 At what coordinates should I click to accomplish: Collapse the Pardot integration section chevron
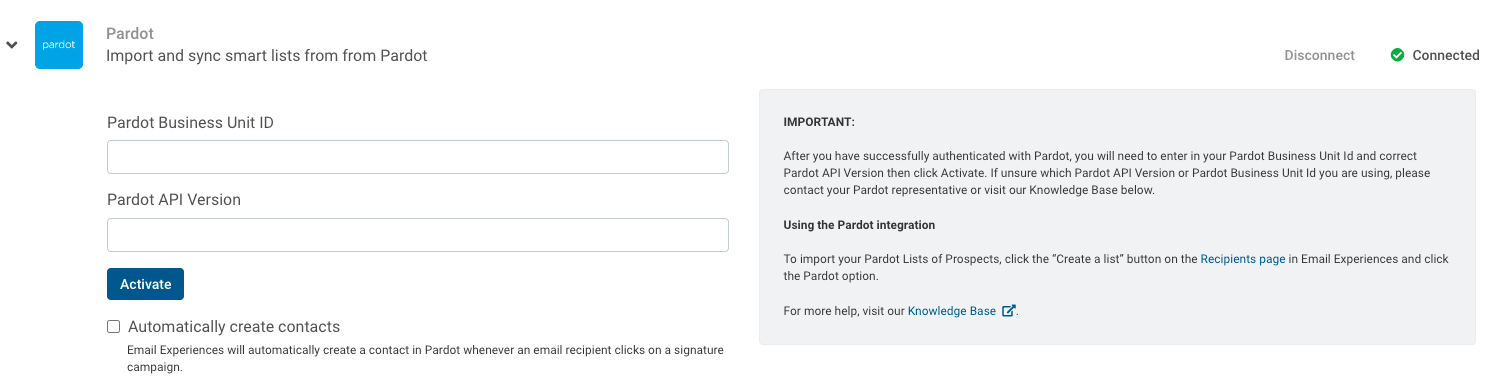coord(12,45)
